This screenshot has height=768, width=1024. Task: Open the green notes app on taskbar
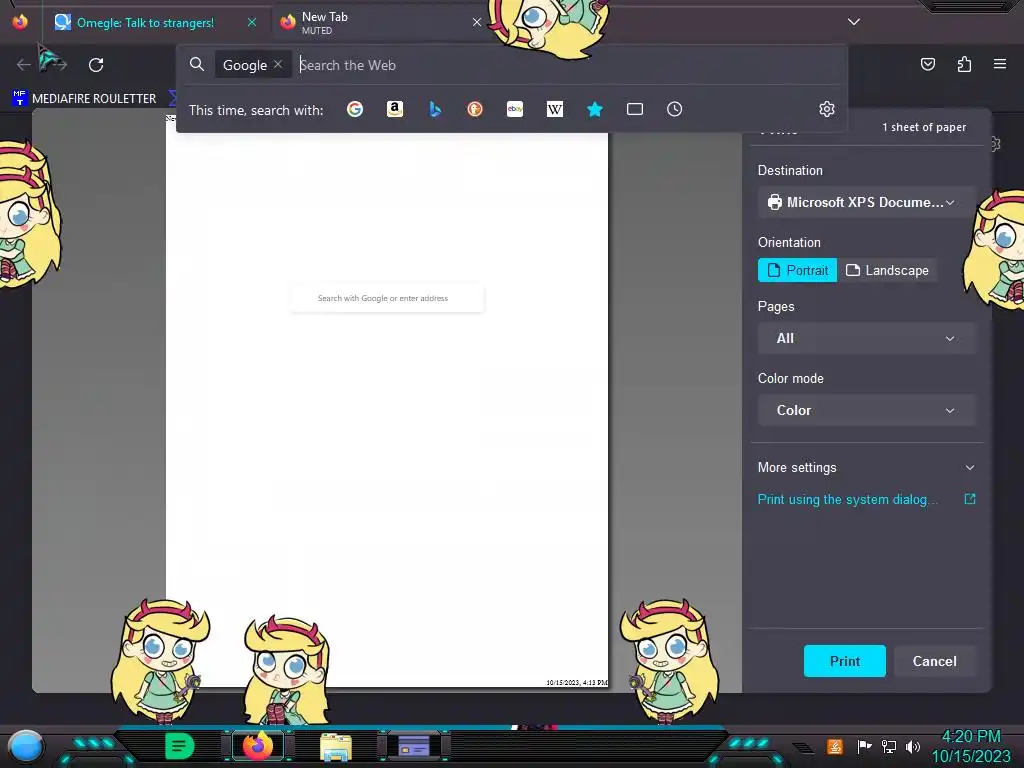[x=179, y=746]
